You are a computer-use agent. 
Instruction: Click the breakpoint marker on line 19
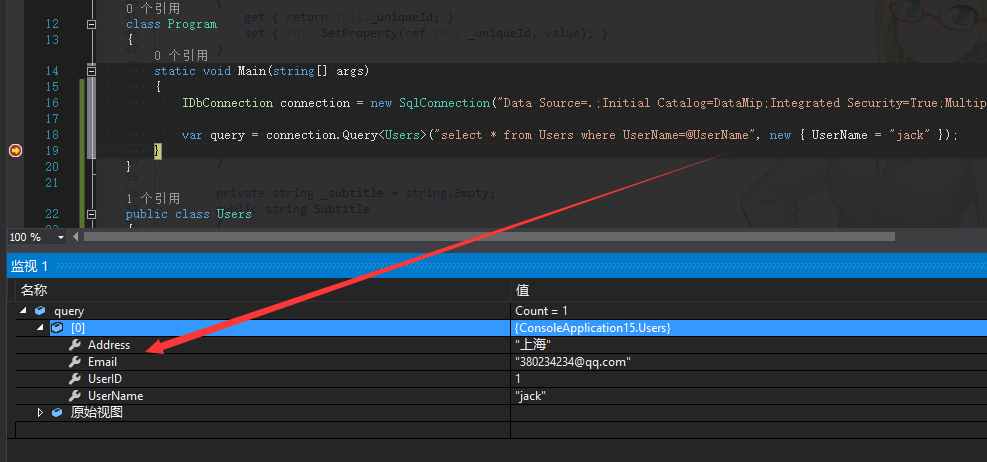click(15, 150)
